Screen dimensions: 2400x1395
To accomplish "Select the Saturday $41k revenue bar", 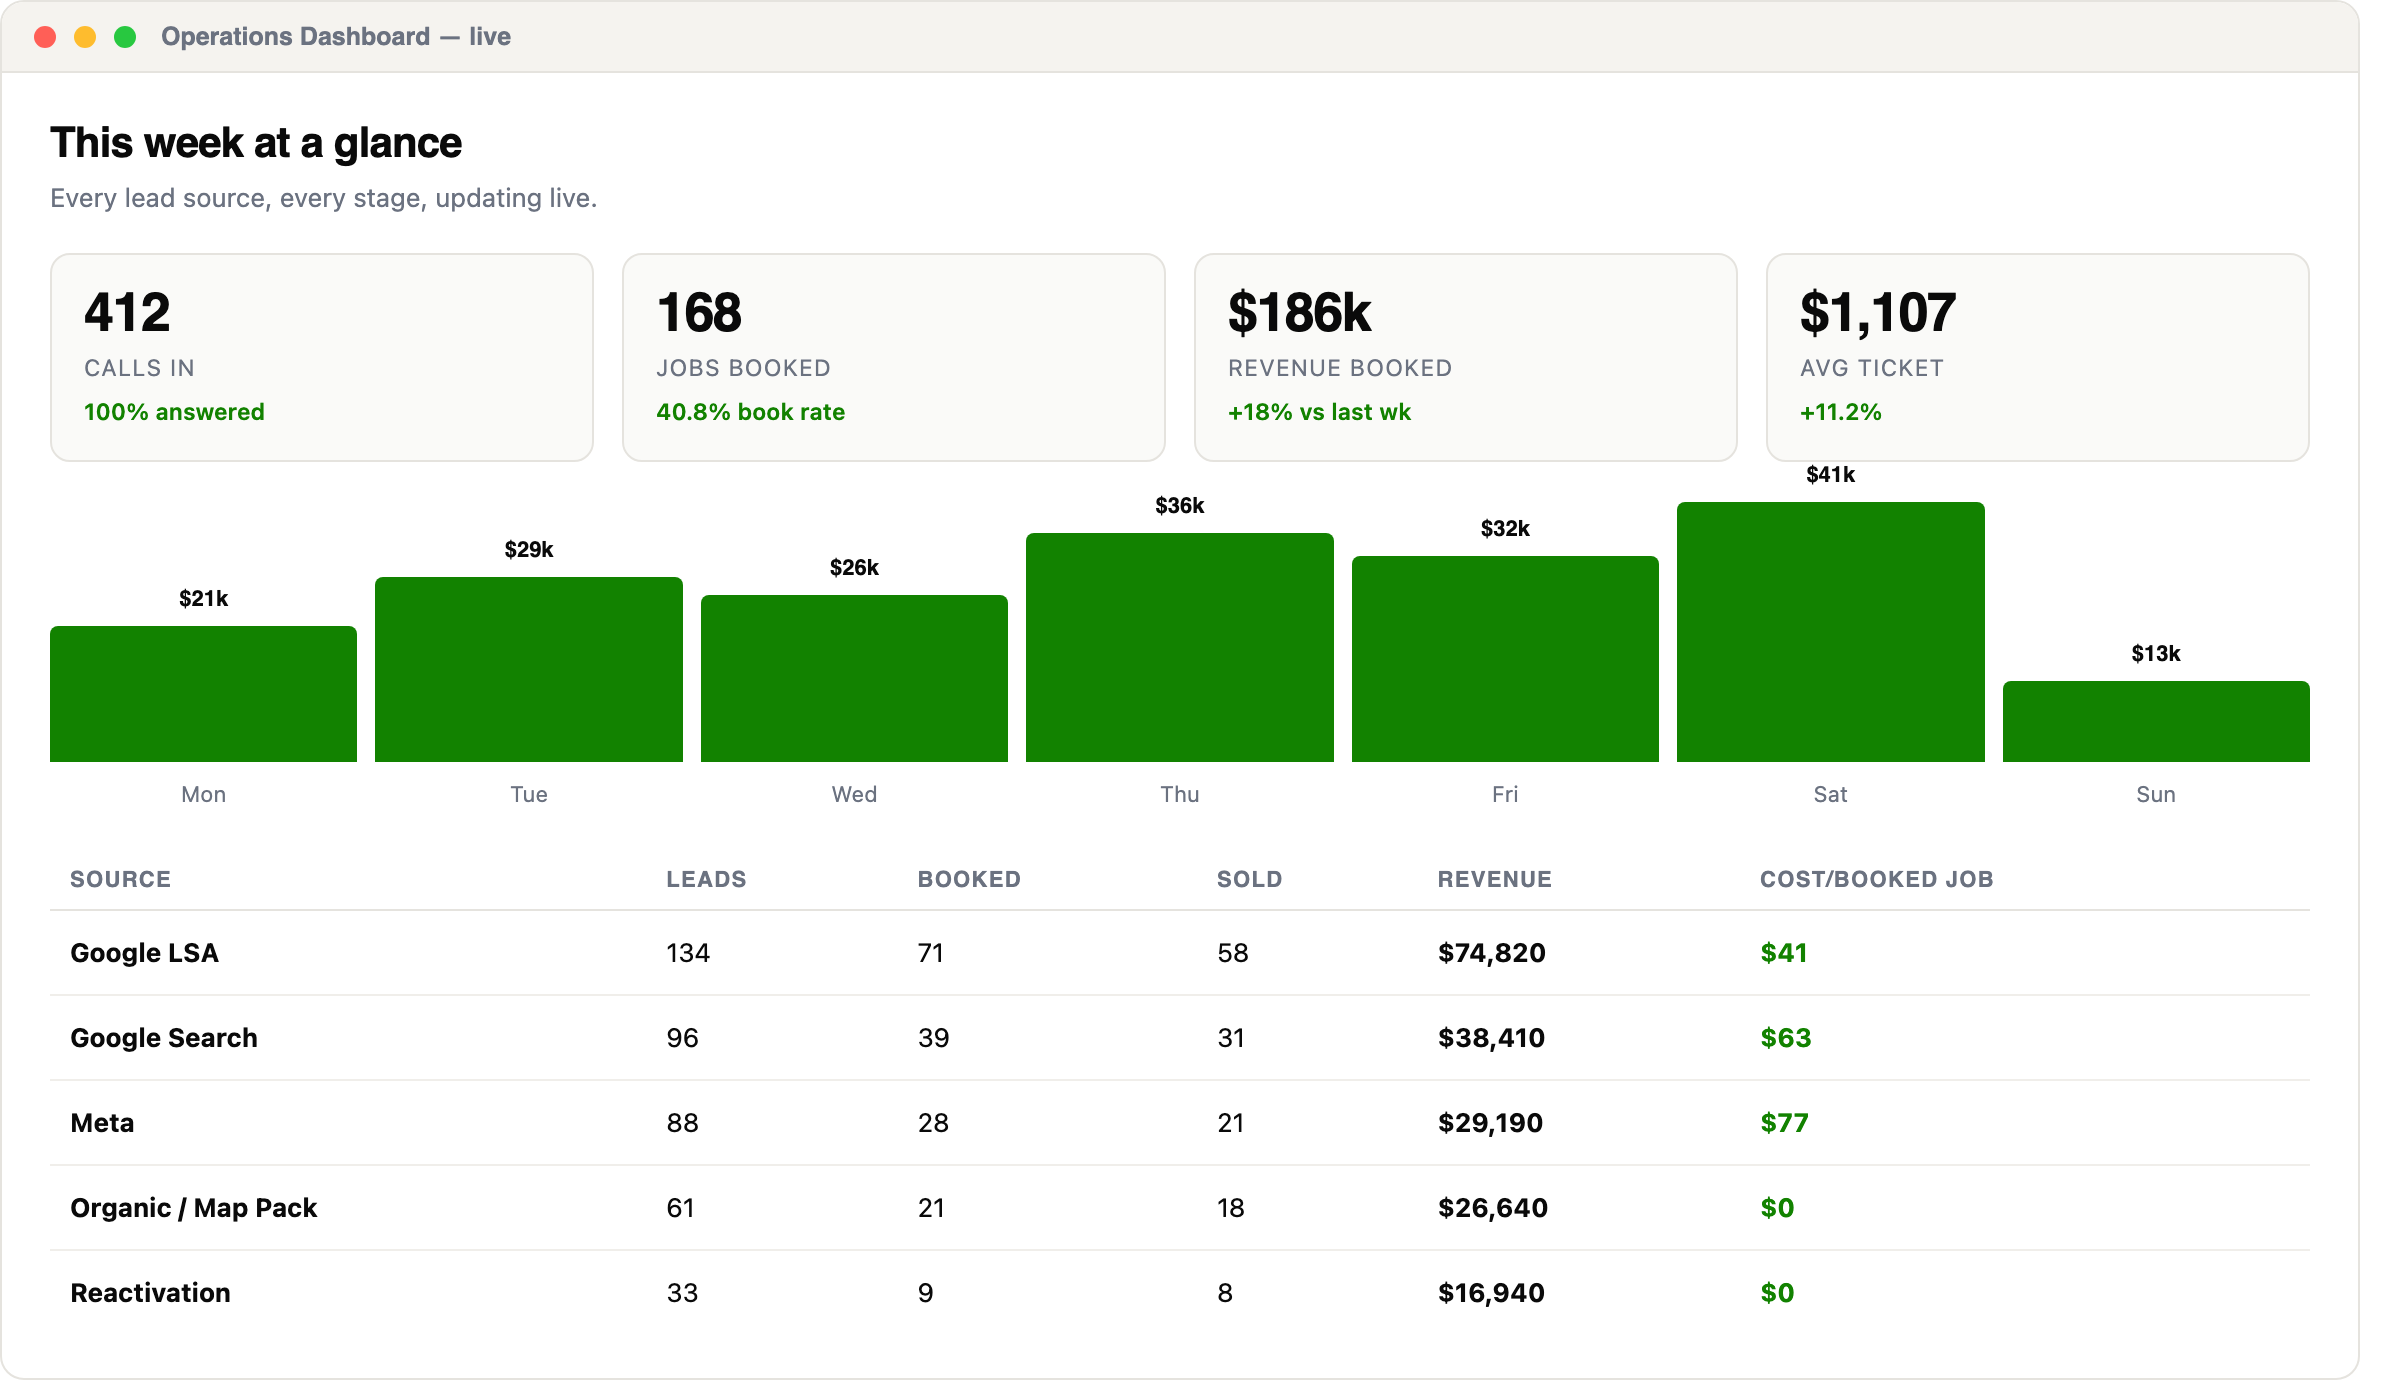I will (1831, 632).
